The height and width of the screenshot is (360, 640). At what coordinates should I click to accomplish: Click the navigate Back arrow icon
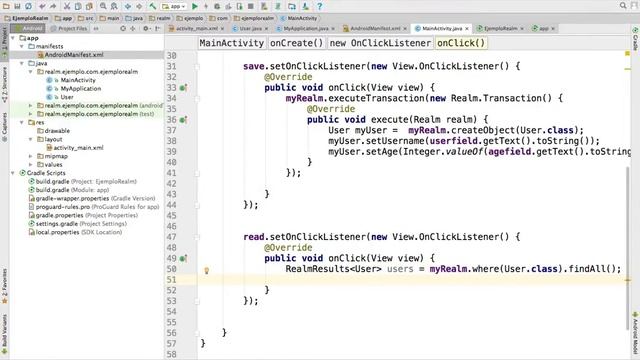128,6
